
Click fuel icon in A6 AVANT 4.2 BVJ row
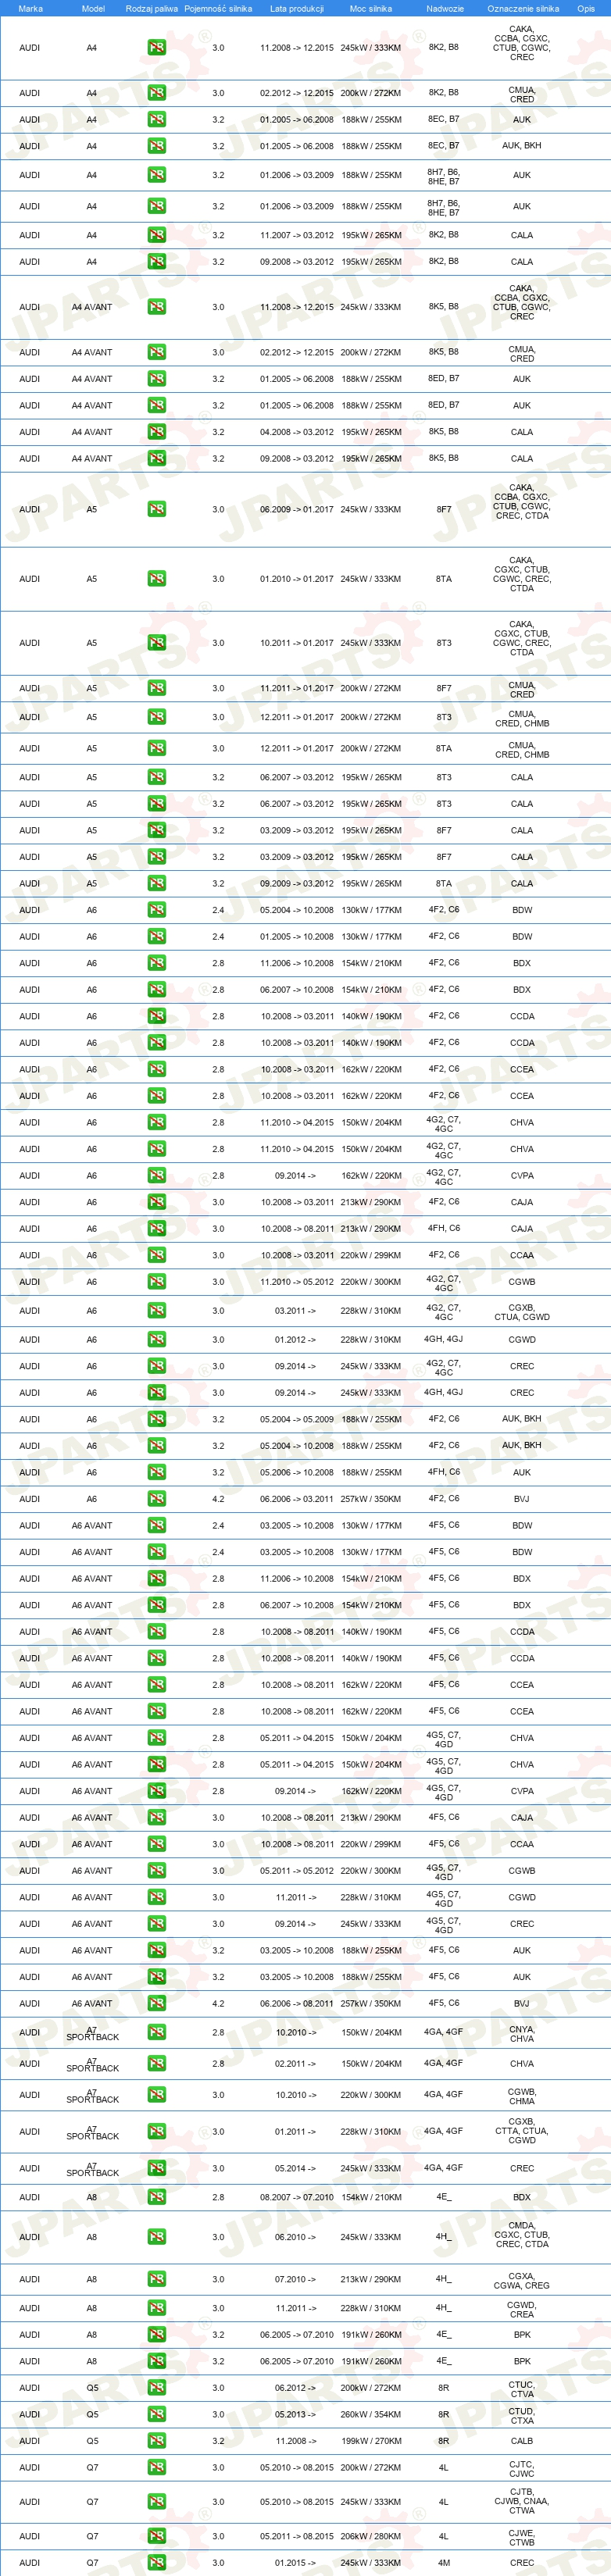156,2003
